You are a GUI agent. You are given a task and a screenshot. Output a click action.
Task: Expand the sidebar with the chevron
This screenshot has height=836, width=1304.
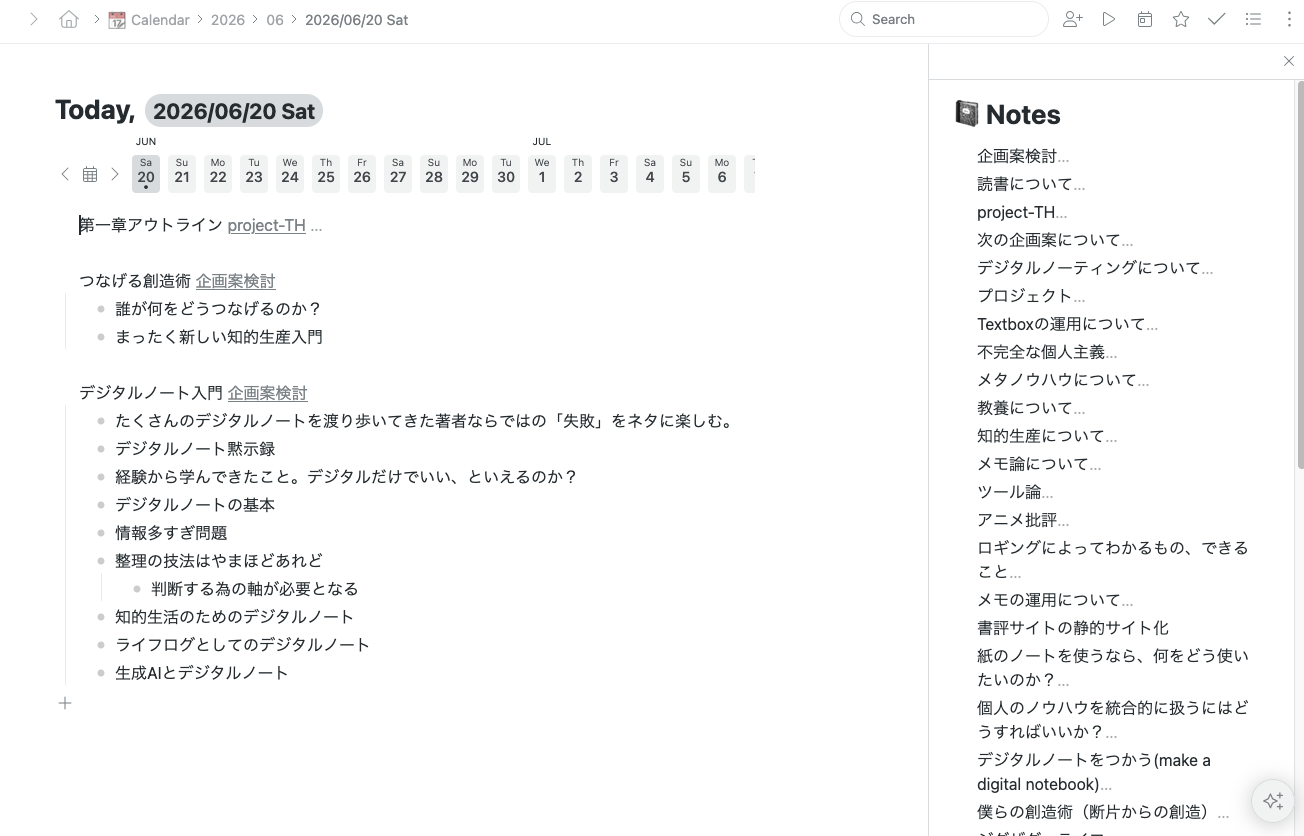click(34, 19)
